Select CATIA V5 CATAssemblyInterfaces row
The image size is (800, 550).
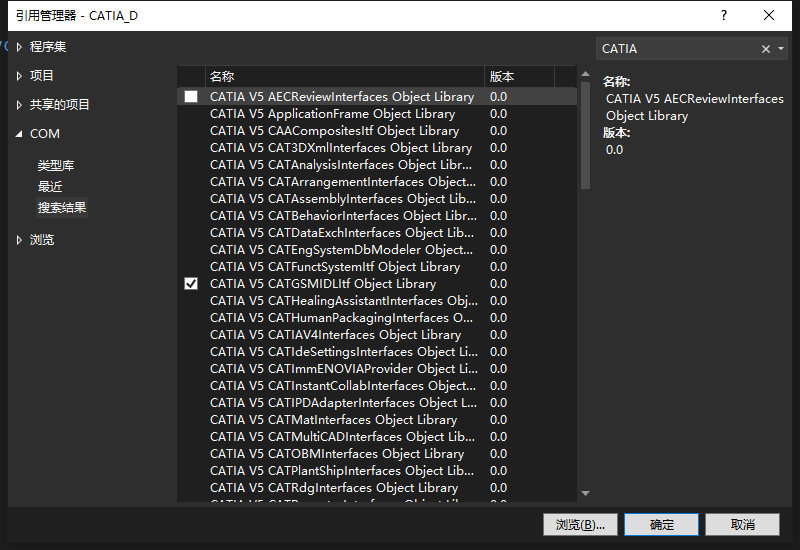(377, 199)
